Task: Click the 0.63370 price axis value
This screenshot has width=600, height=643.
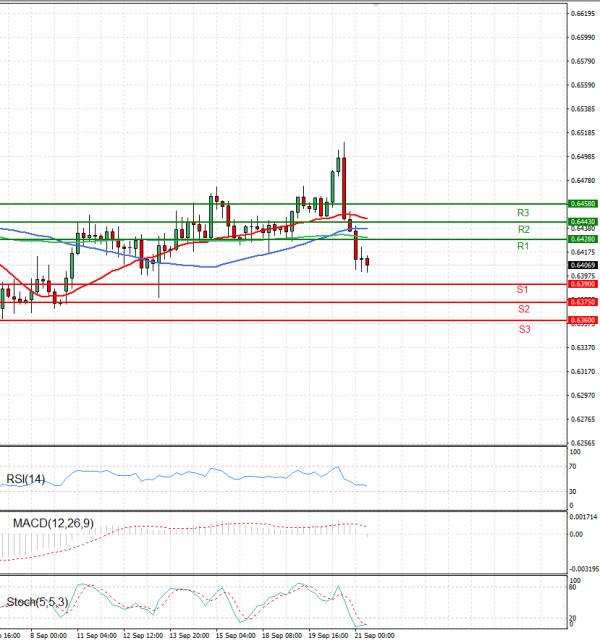Action: [x=583, y=348]
